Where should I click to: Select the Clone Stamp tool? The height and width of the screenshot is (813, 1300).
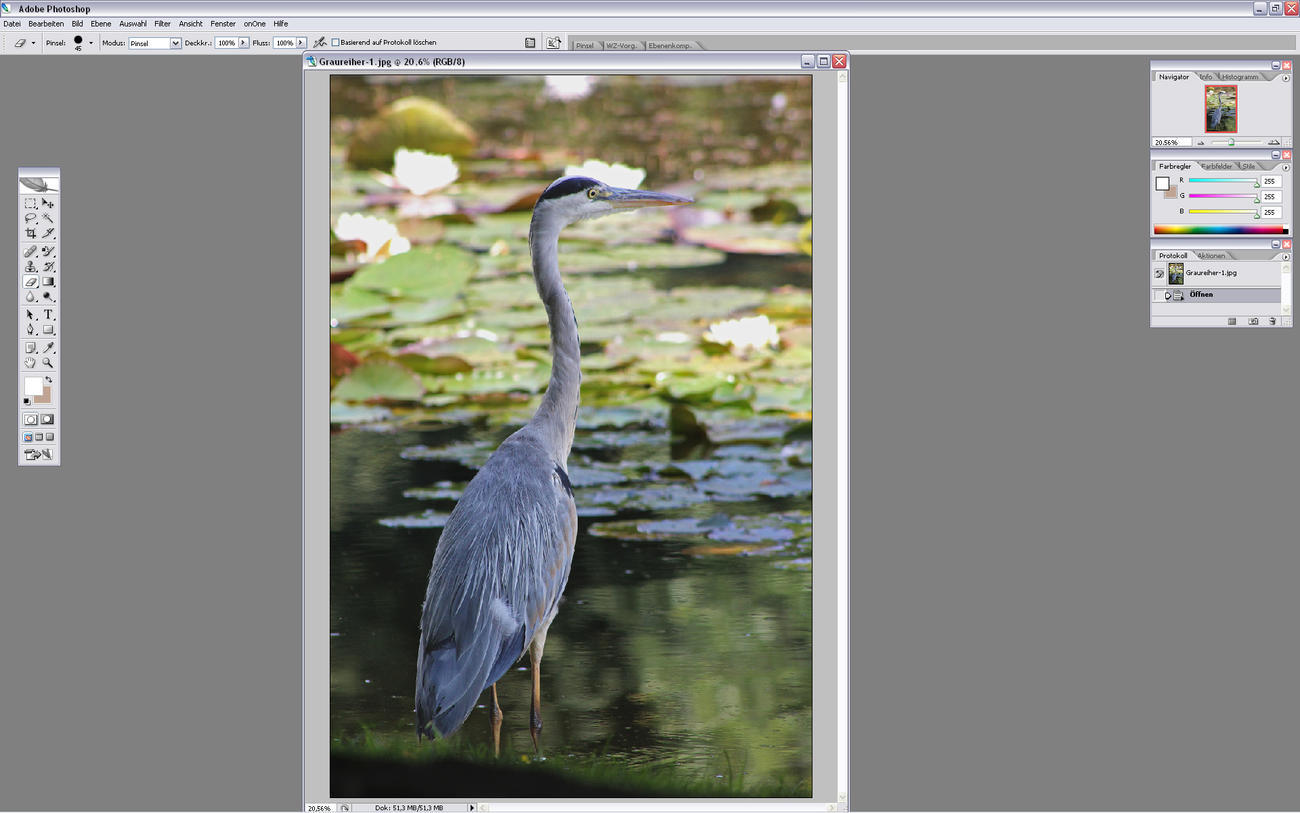(31, 266)
